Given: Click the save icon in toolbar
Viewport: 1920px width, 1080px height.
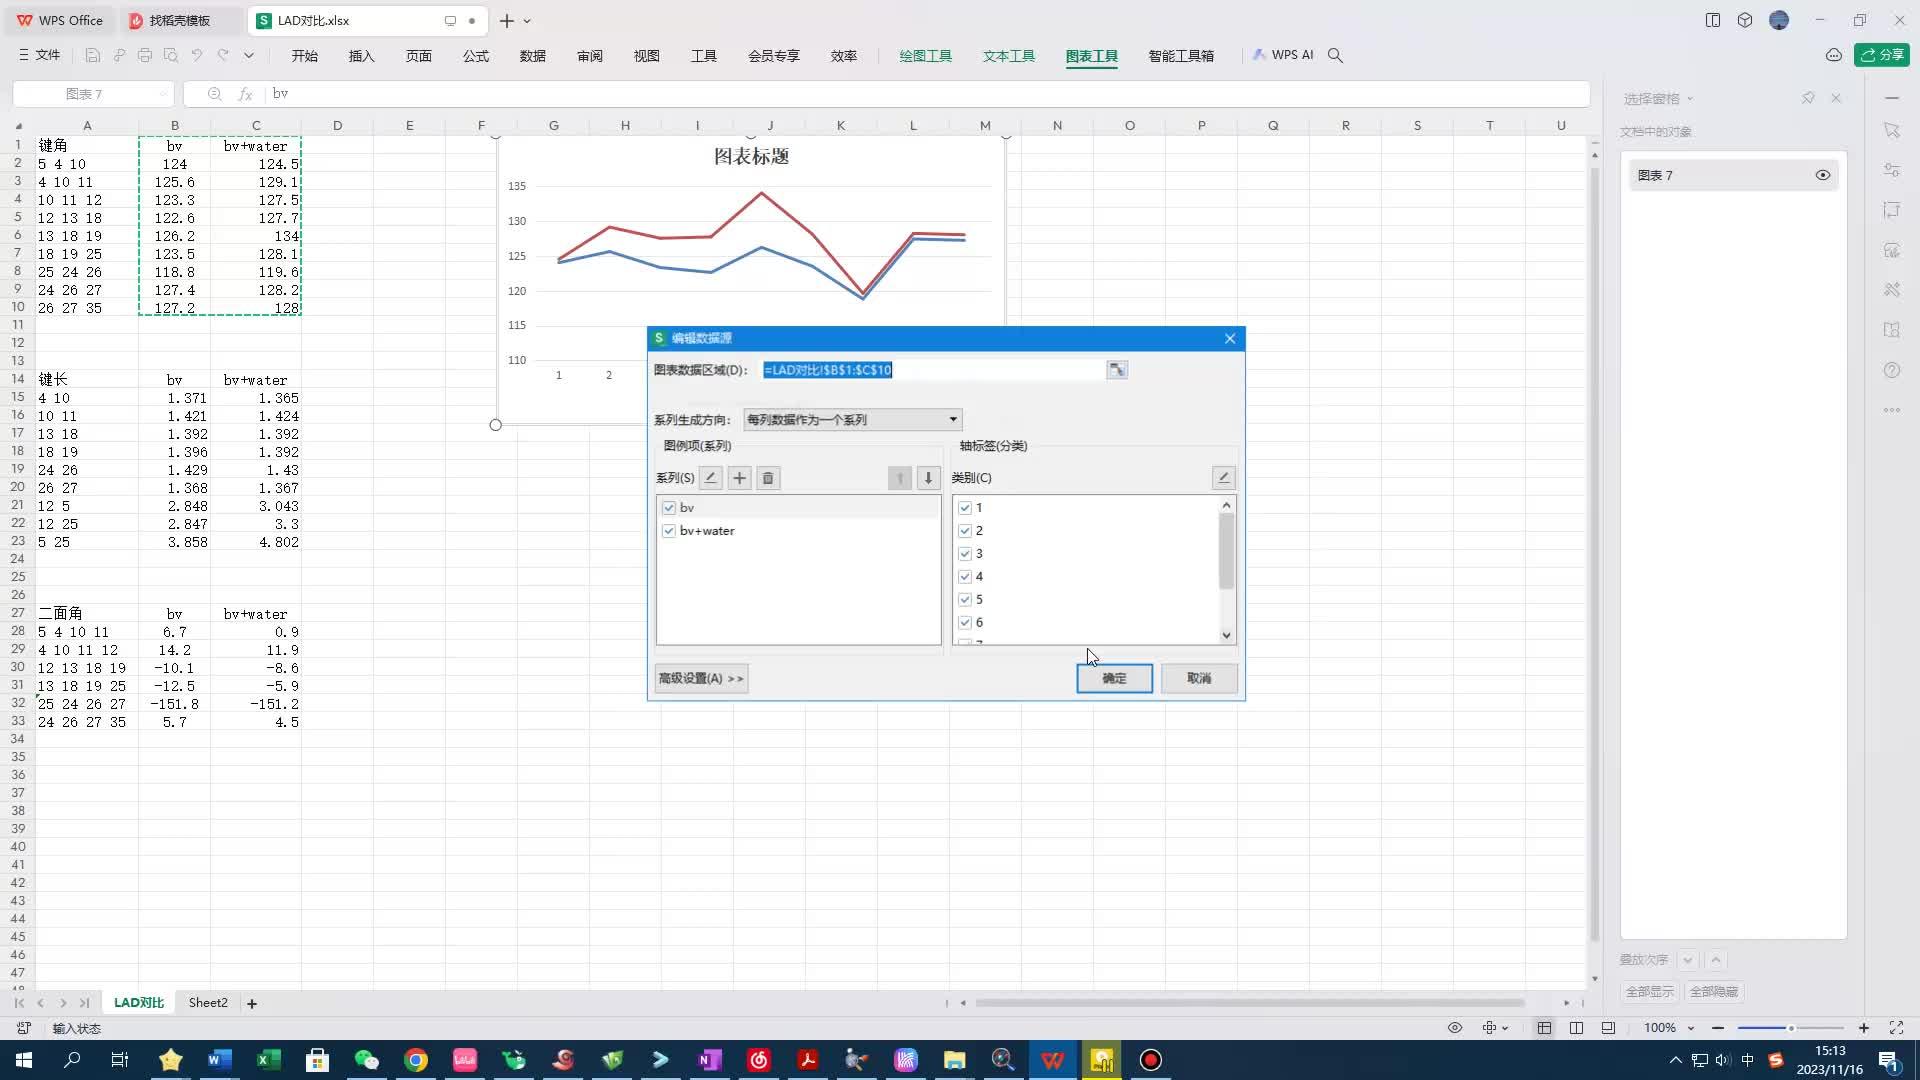Looking at the screenshot, I should point(93,56).
